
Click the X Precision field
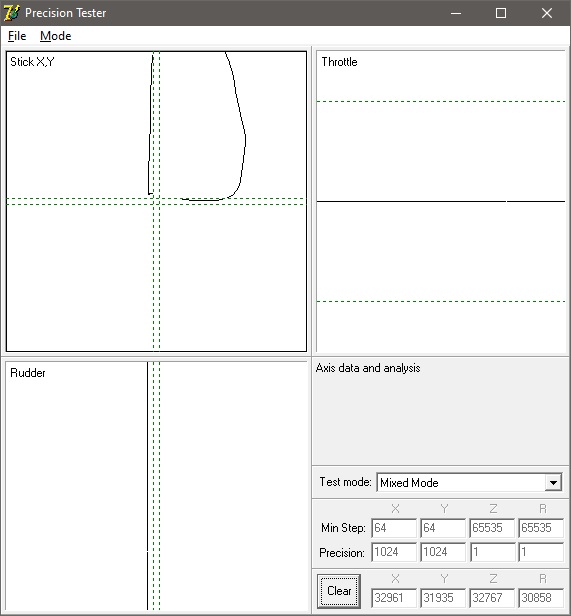click(x=394, y=552)
